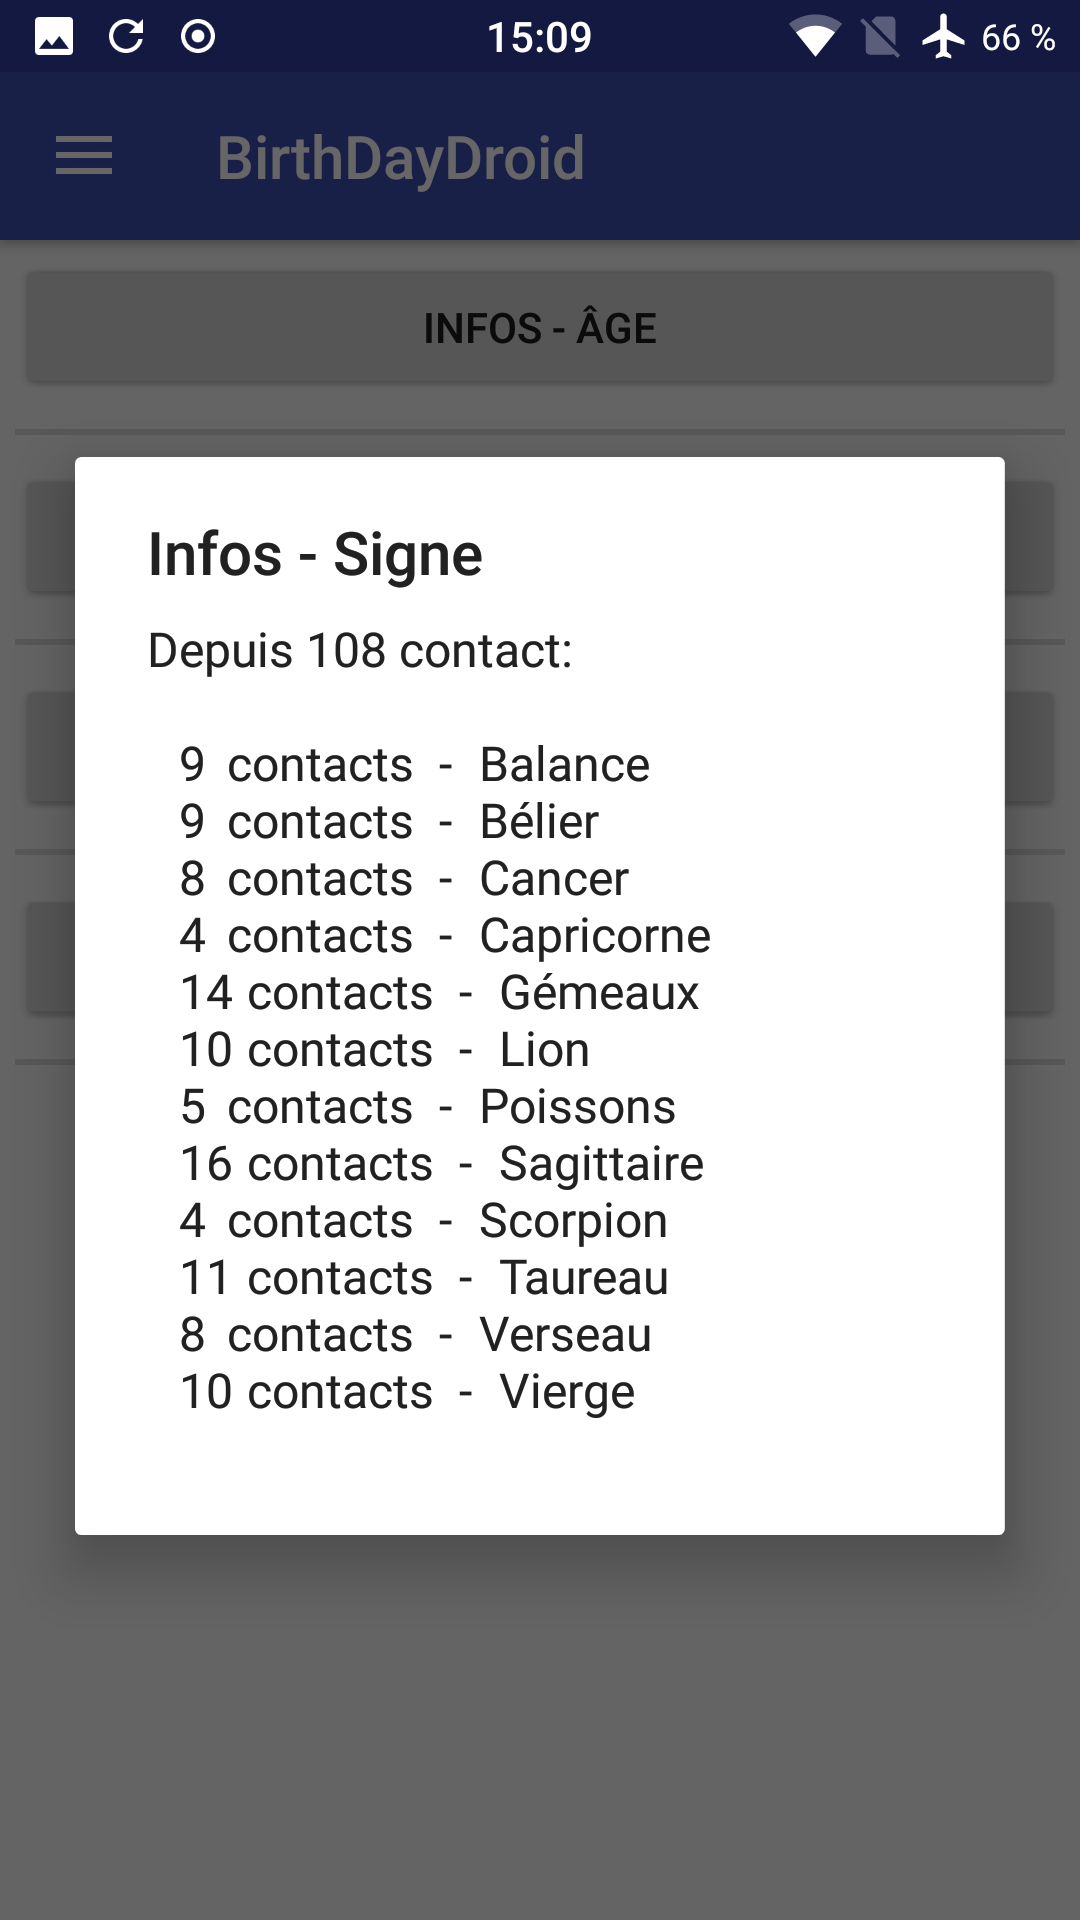Tap the no SIM card icon
This screenshot has width=1080, height=1920.
[x=880, y=38]
